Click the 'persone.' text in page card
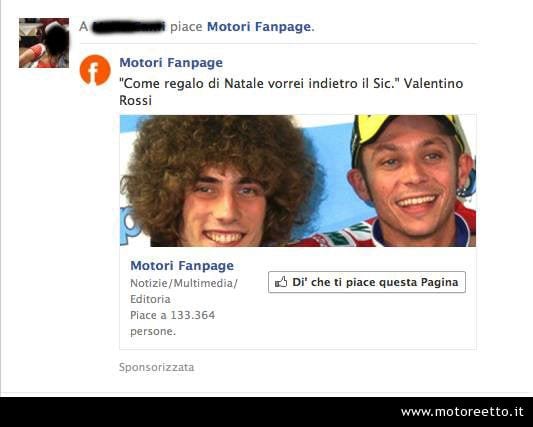Viewport: 533px width, 427px height. [x=153, y=331]
